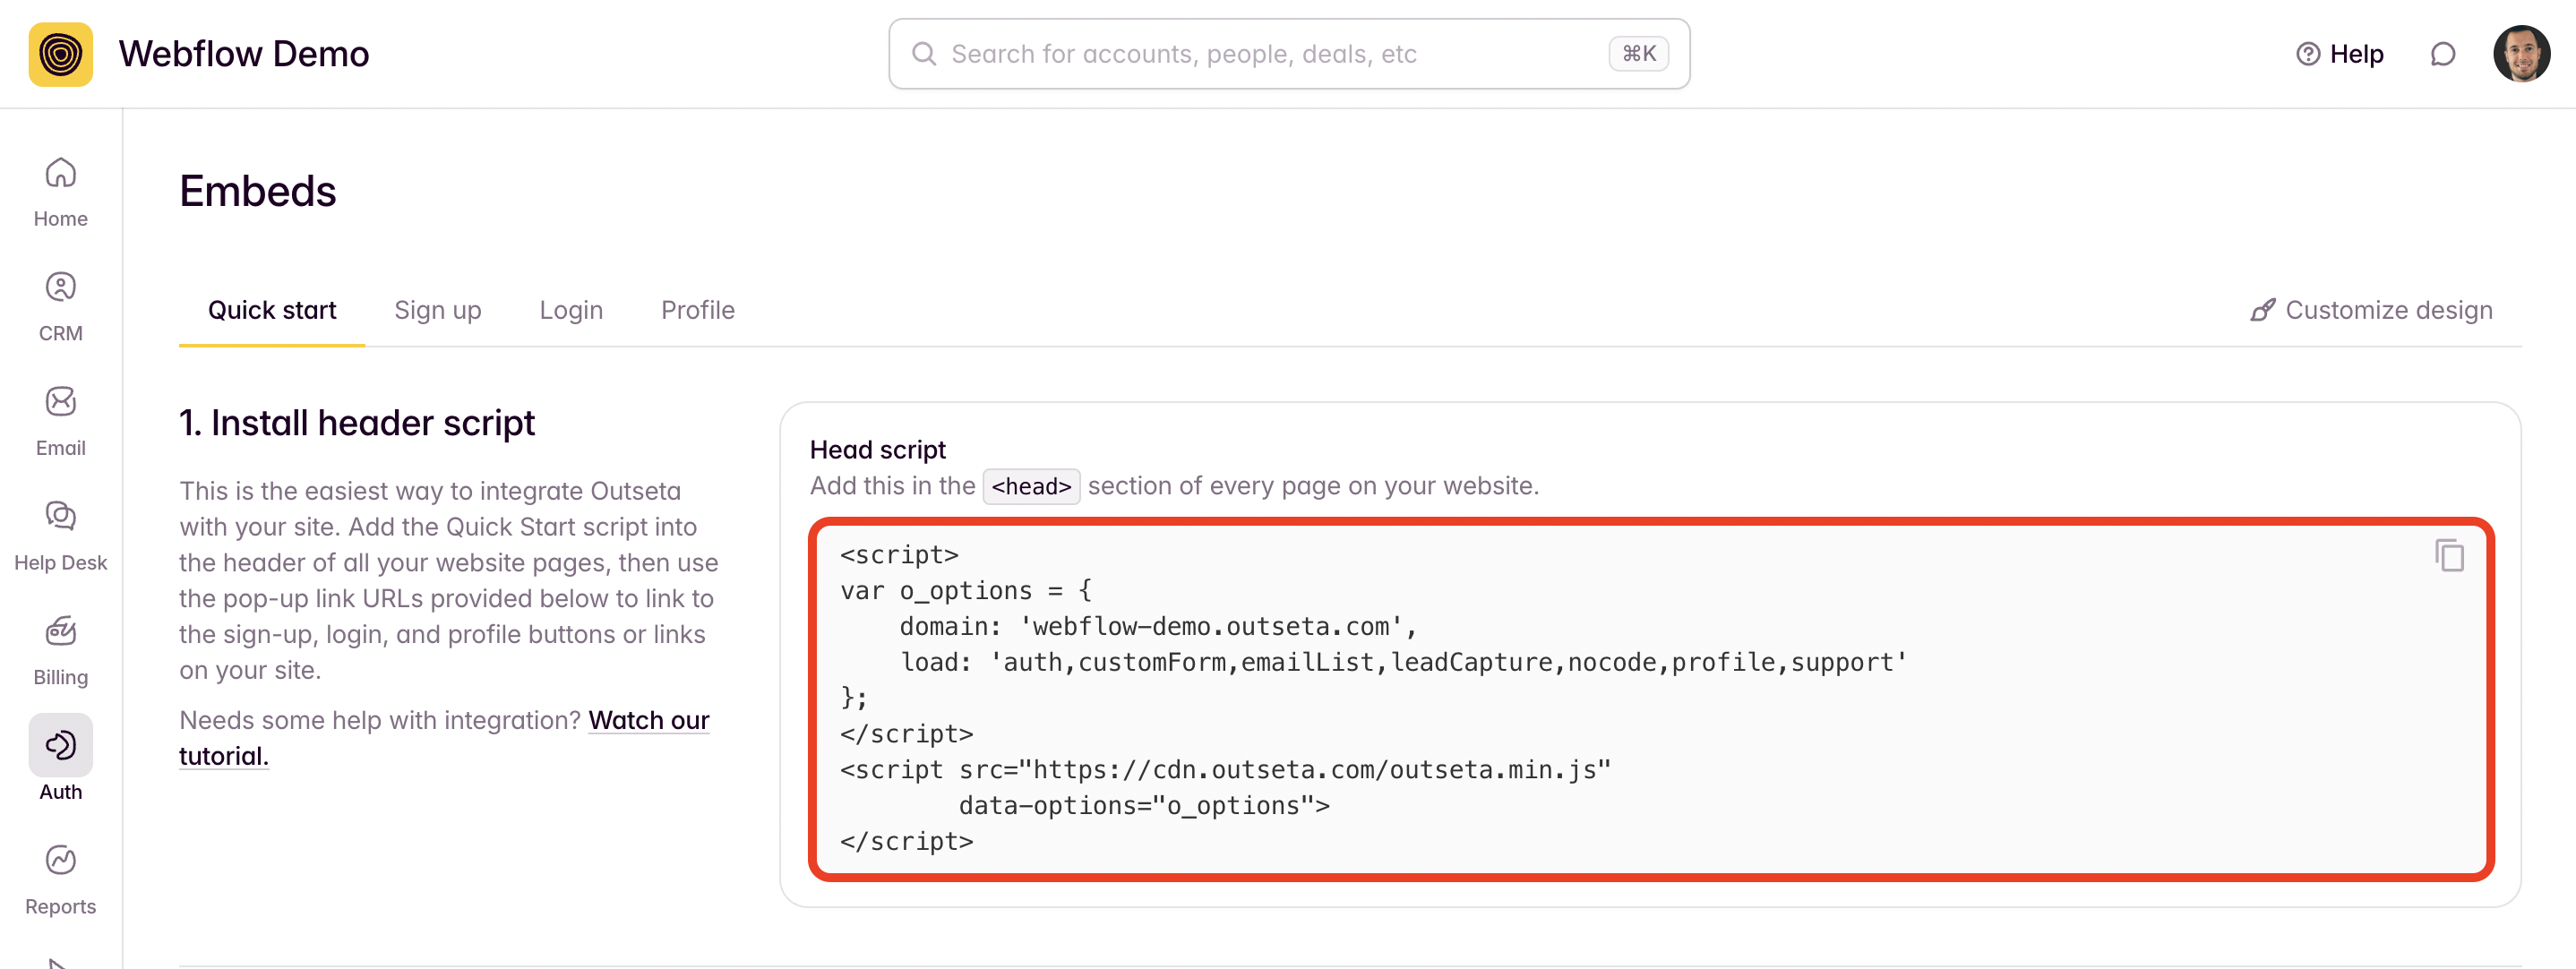
Task: Click Customize design link
Action: [x=2371, y=310]
